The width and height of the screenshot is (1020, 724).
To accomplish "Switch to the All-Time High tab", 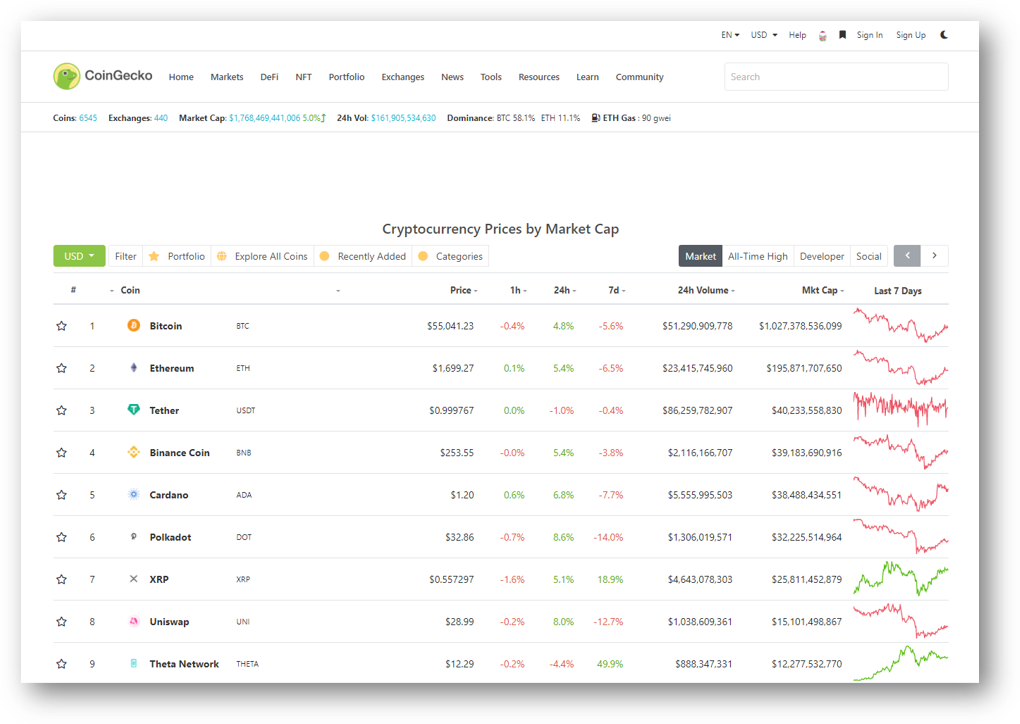I will tap(758, 256).
